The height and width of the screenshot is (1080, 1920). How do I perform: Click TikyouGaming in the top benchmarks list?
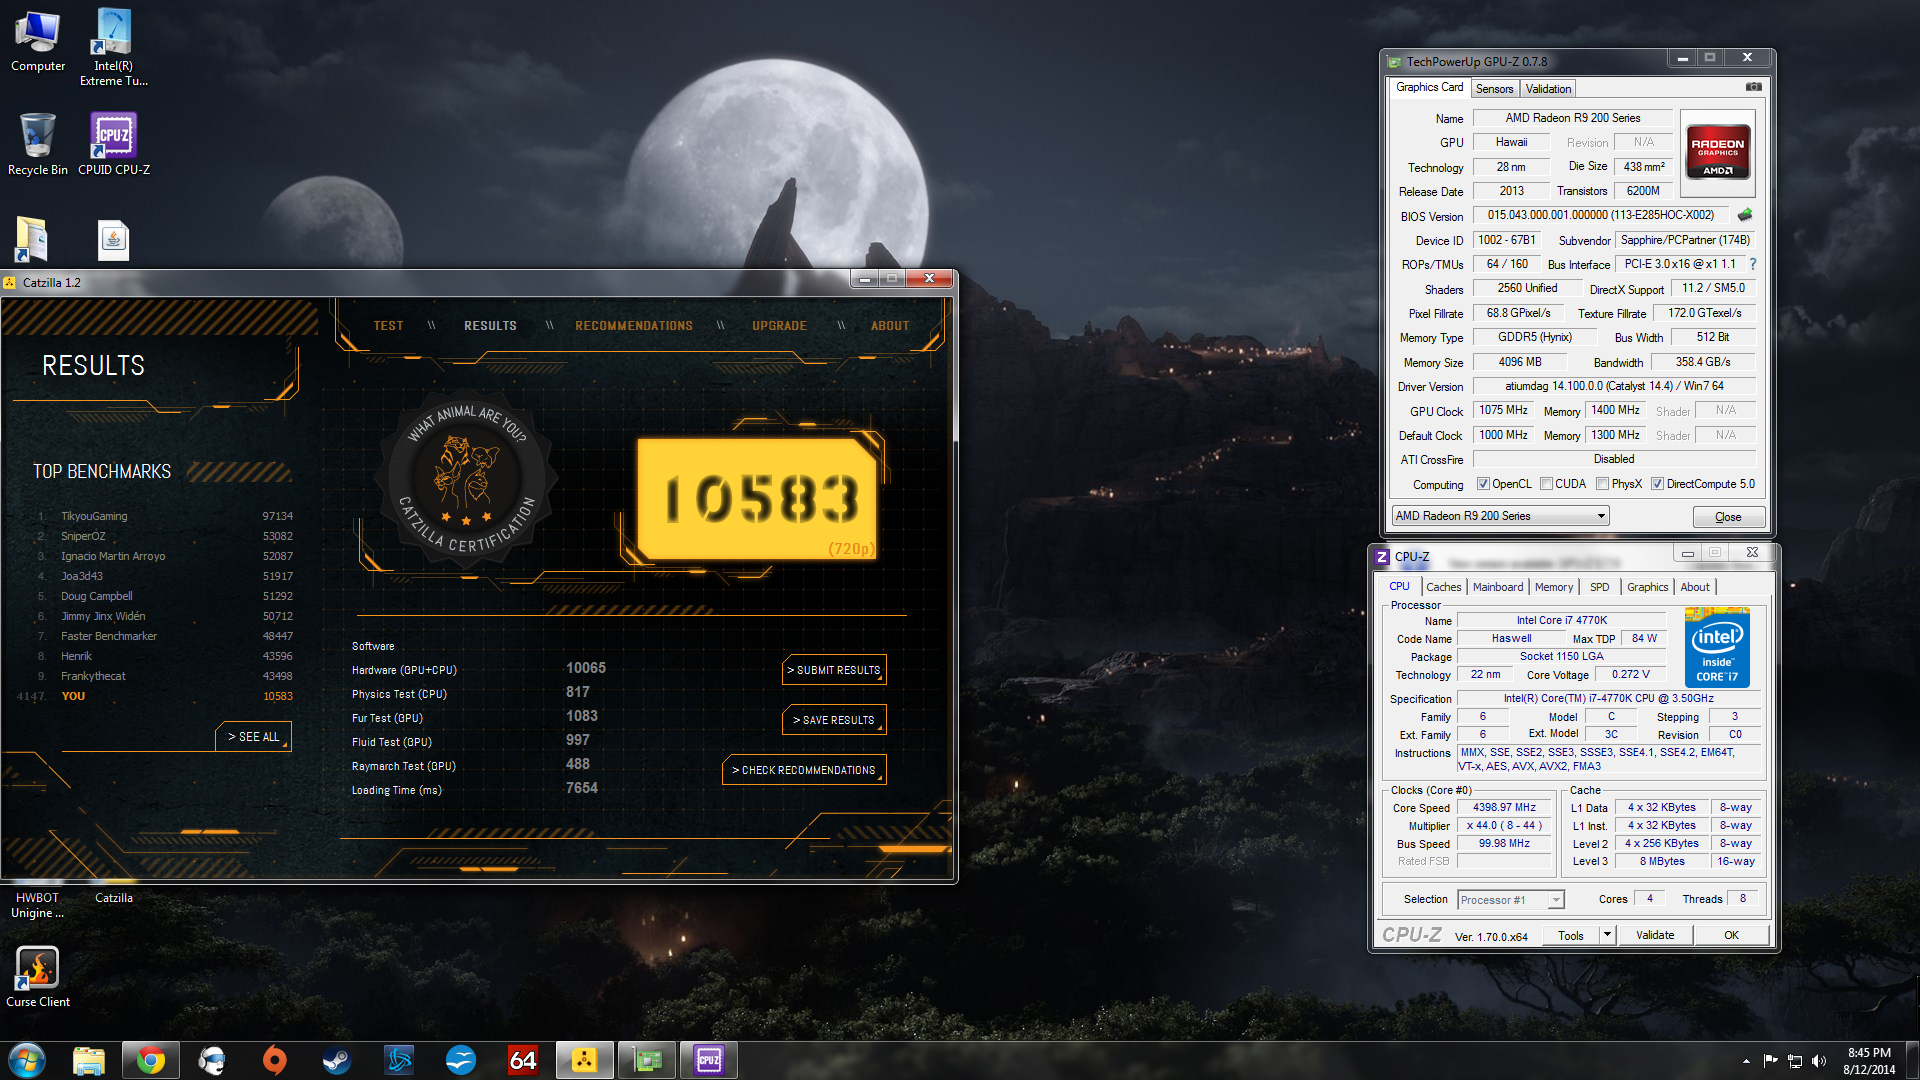pos(94,516)
